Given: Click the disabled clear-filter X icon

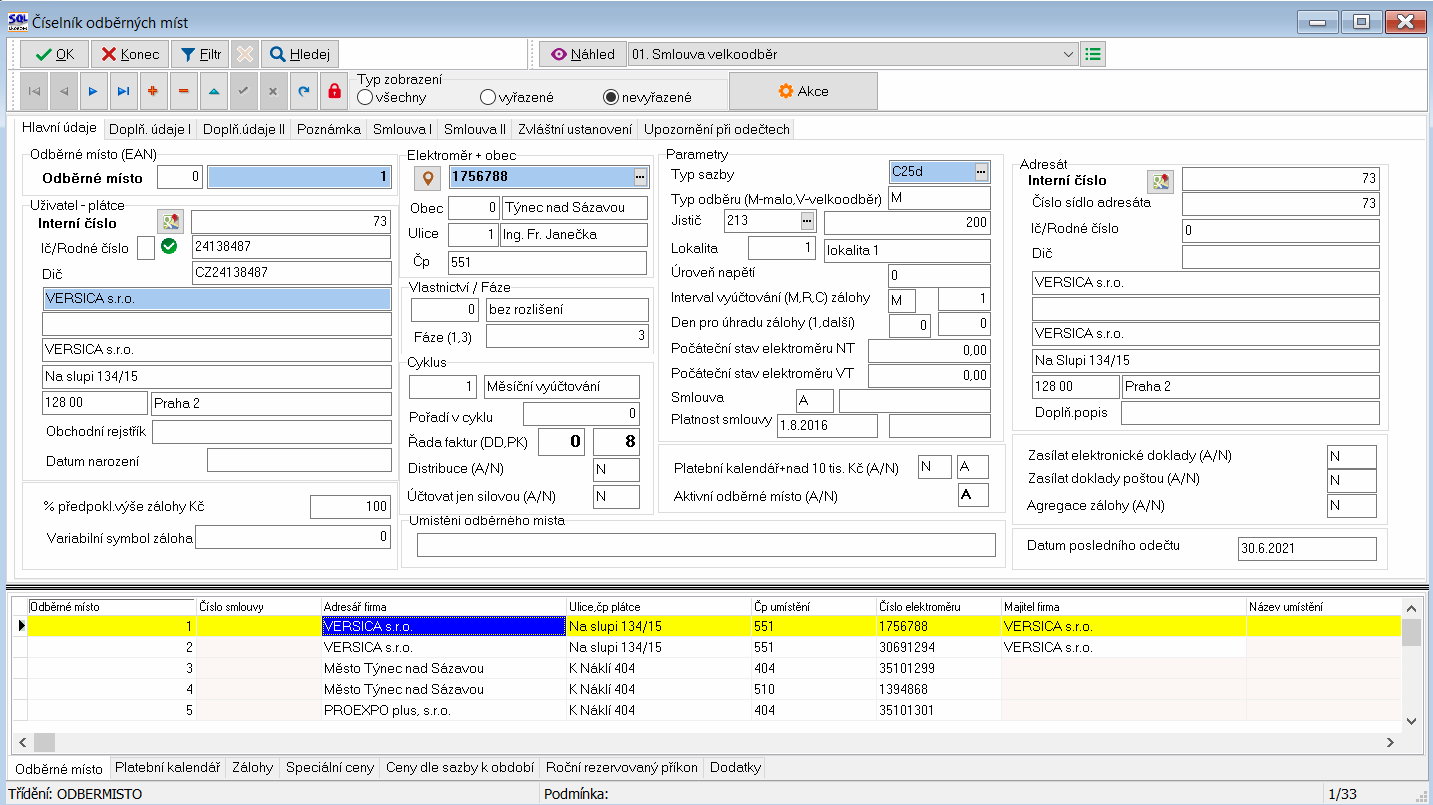Looking at the screenshot, I should (245, 54).
